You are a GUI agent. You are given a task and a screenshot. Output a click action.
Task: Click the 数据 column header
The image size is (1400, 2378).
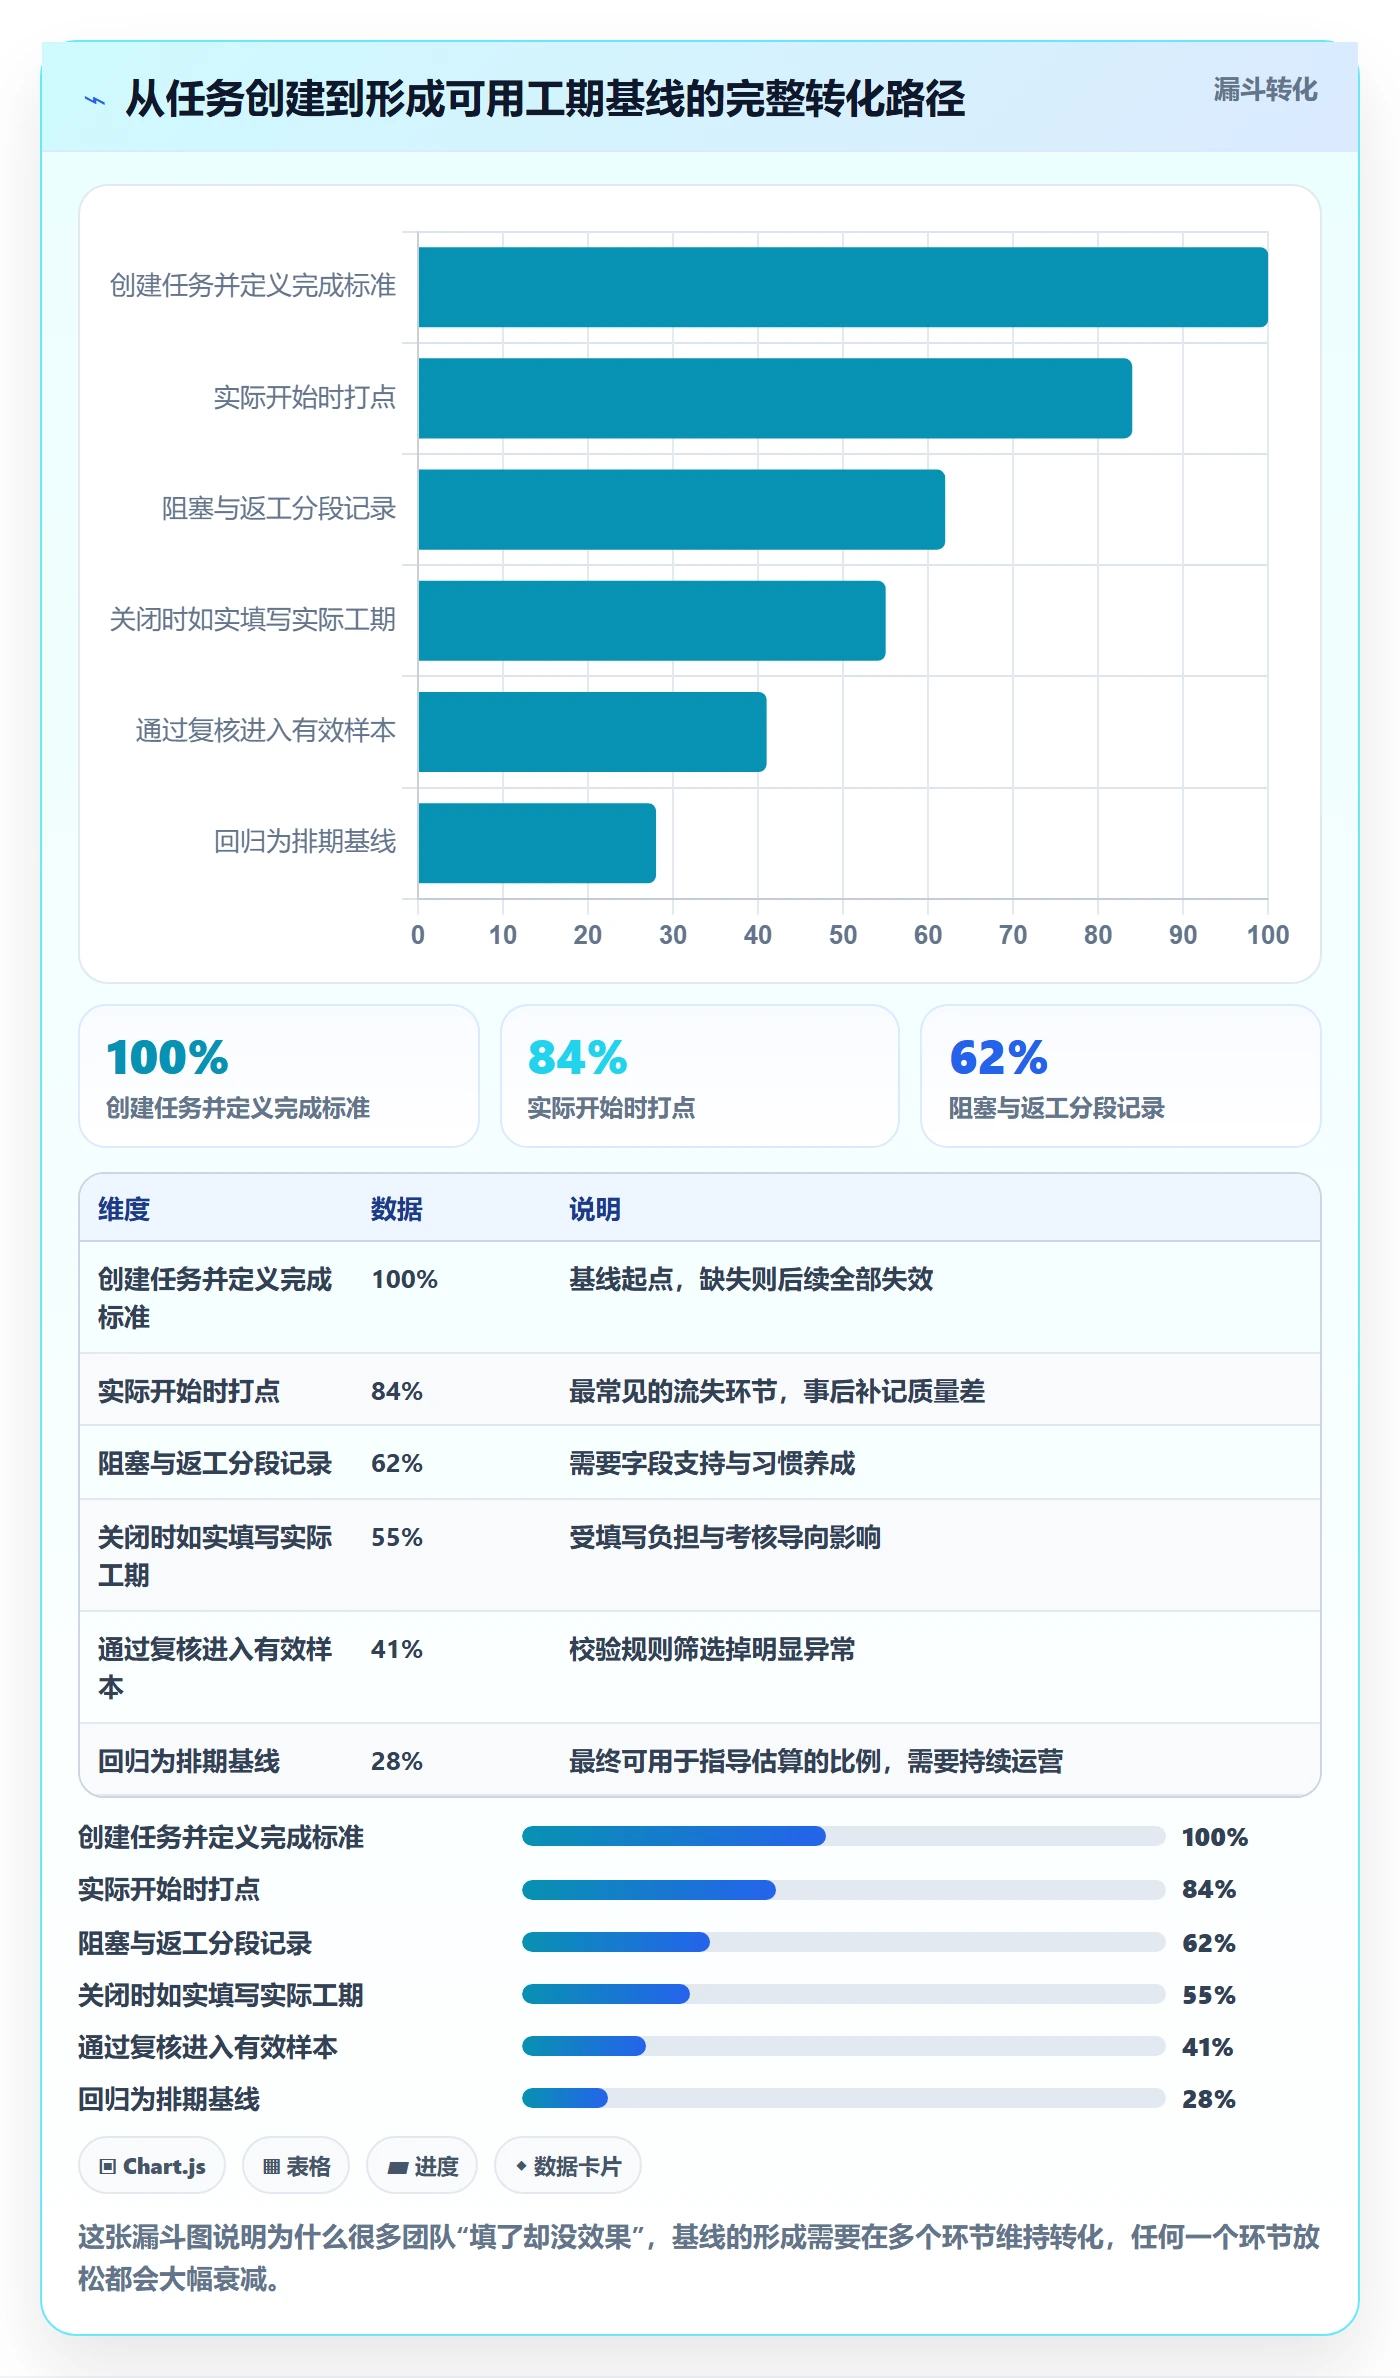[396, 1209]
